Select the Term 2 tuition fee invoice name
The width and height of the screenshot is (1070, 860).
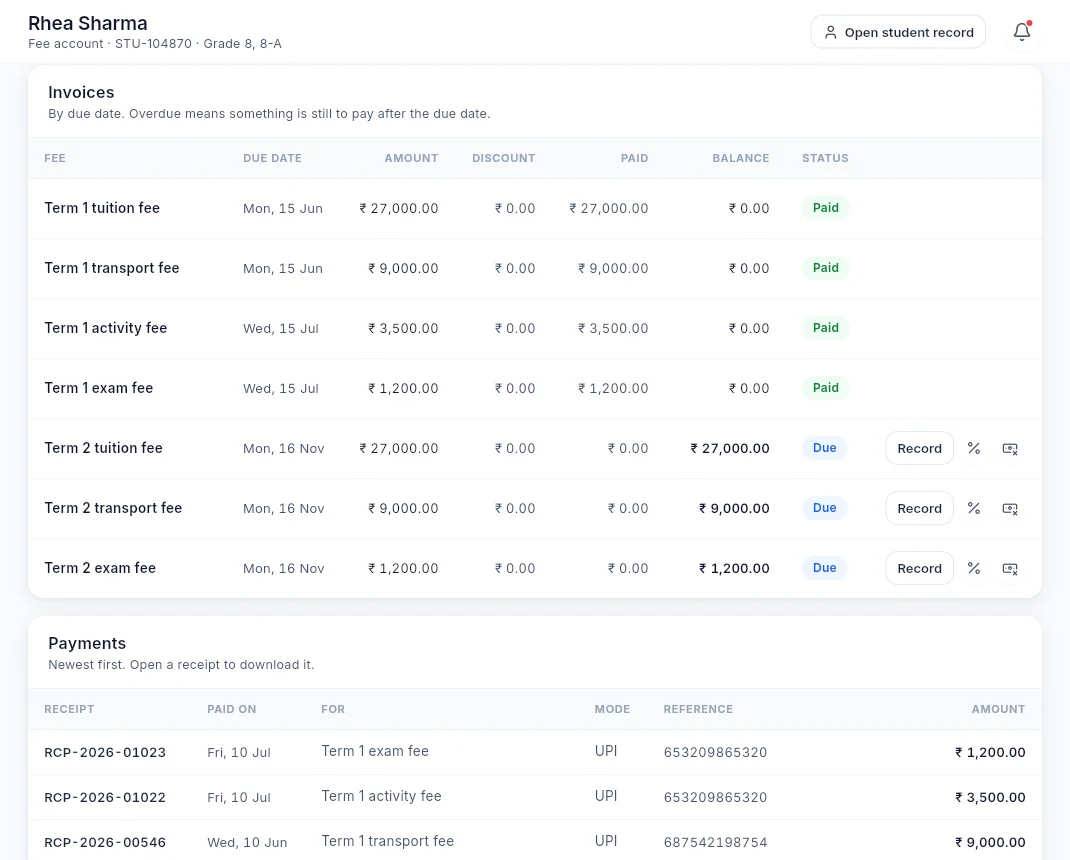pos(104,448)
